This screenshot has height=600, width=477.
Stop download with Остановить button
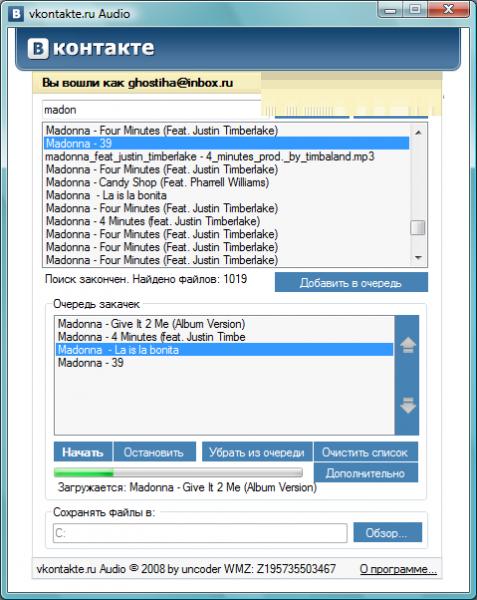coord(155,452)
